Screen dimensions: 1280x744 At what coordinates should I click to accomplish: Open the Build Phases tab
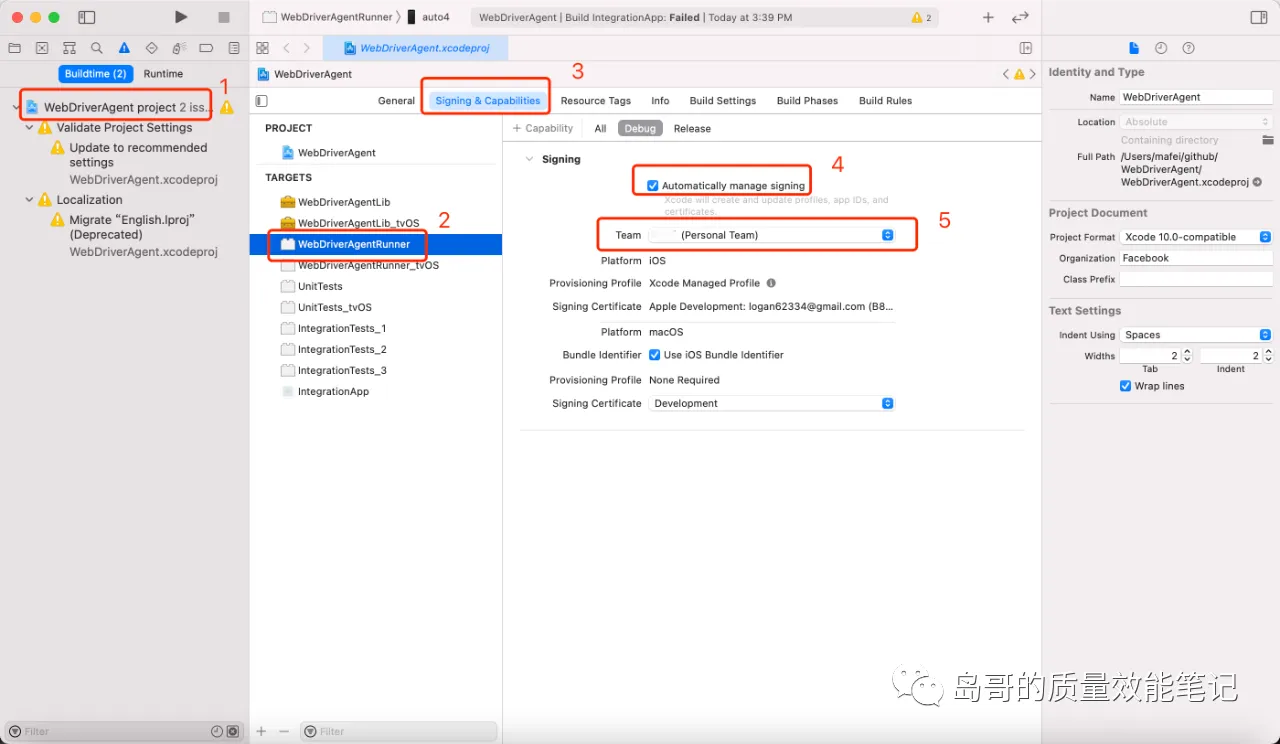(807, 101)
